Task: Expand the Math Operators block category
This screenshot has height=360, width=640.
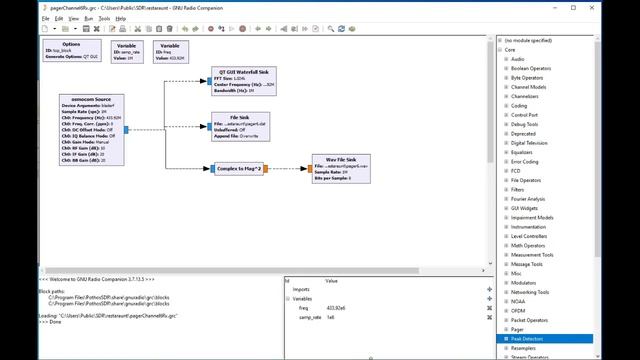Action: coord(506,246)
